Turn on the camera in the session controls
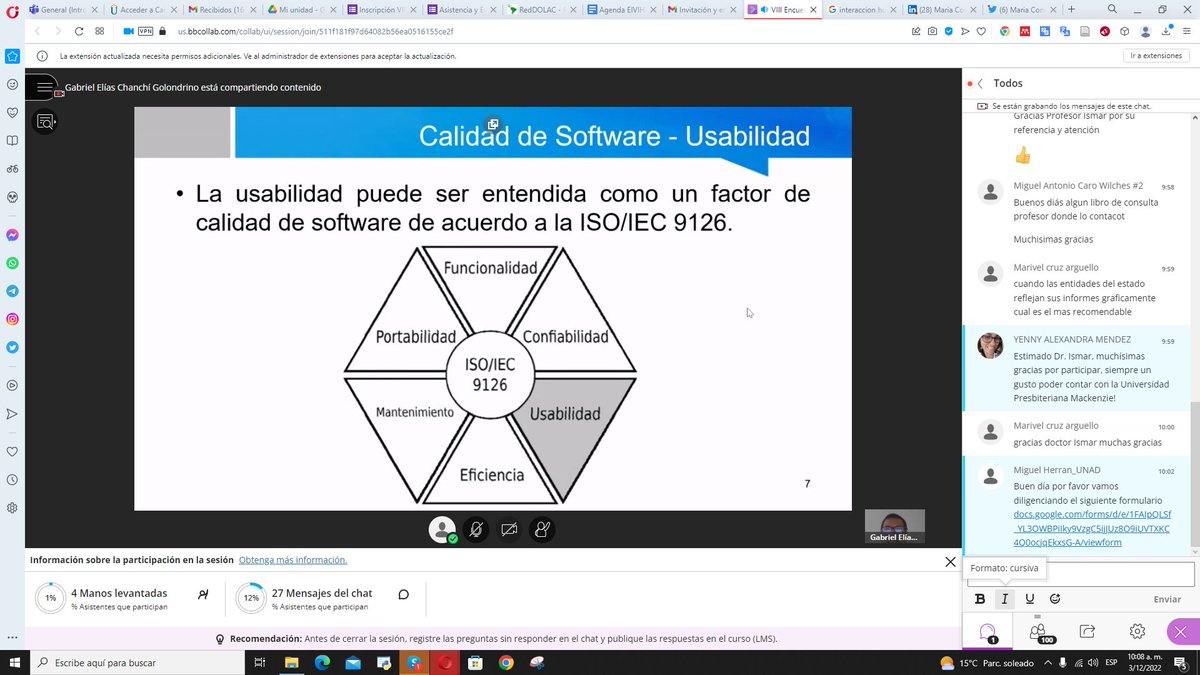The width and height of the screenshot is (1200, 675). [509, 530]
